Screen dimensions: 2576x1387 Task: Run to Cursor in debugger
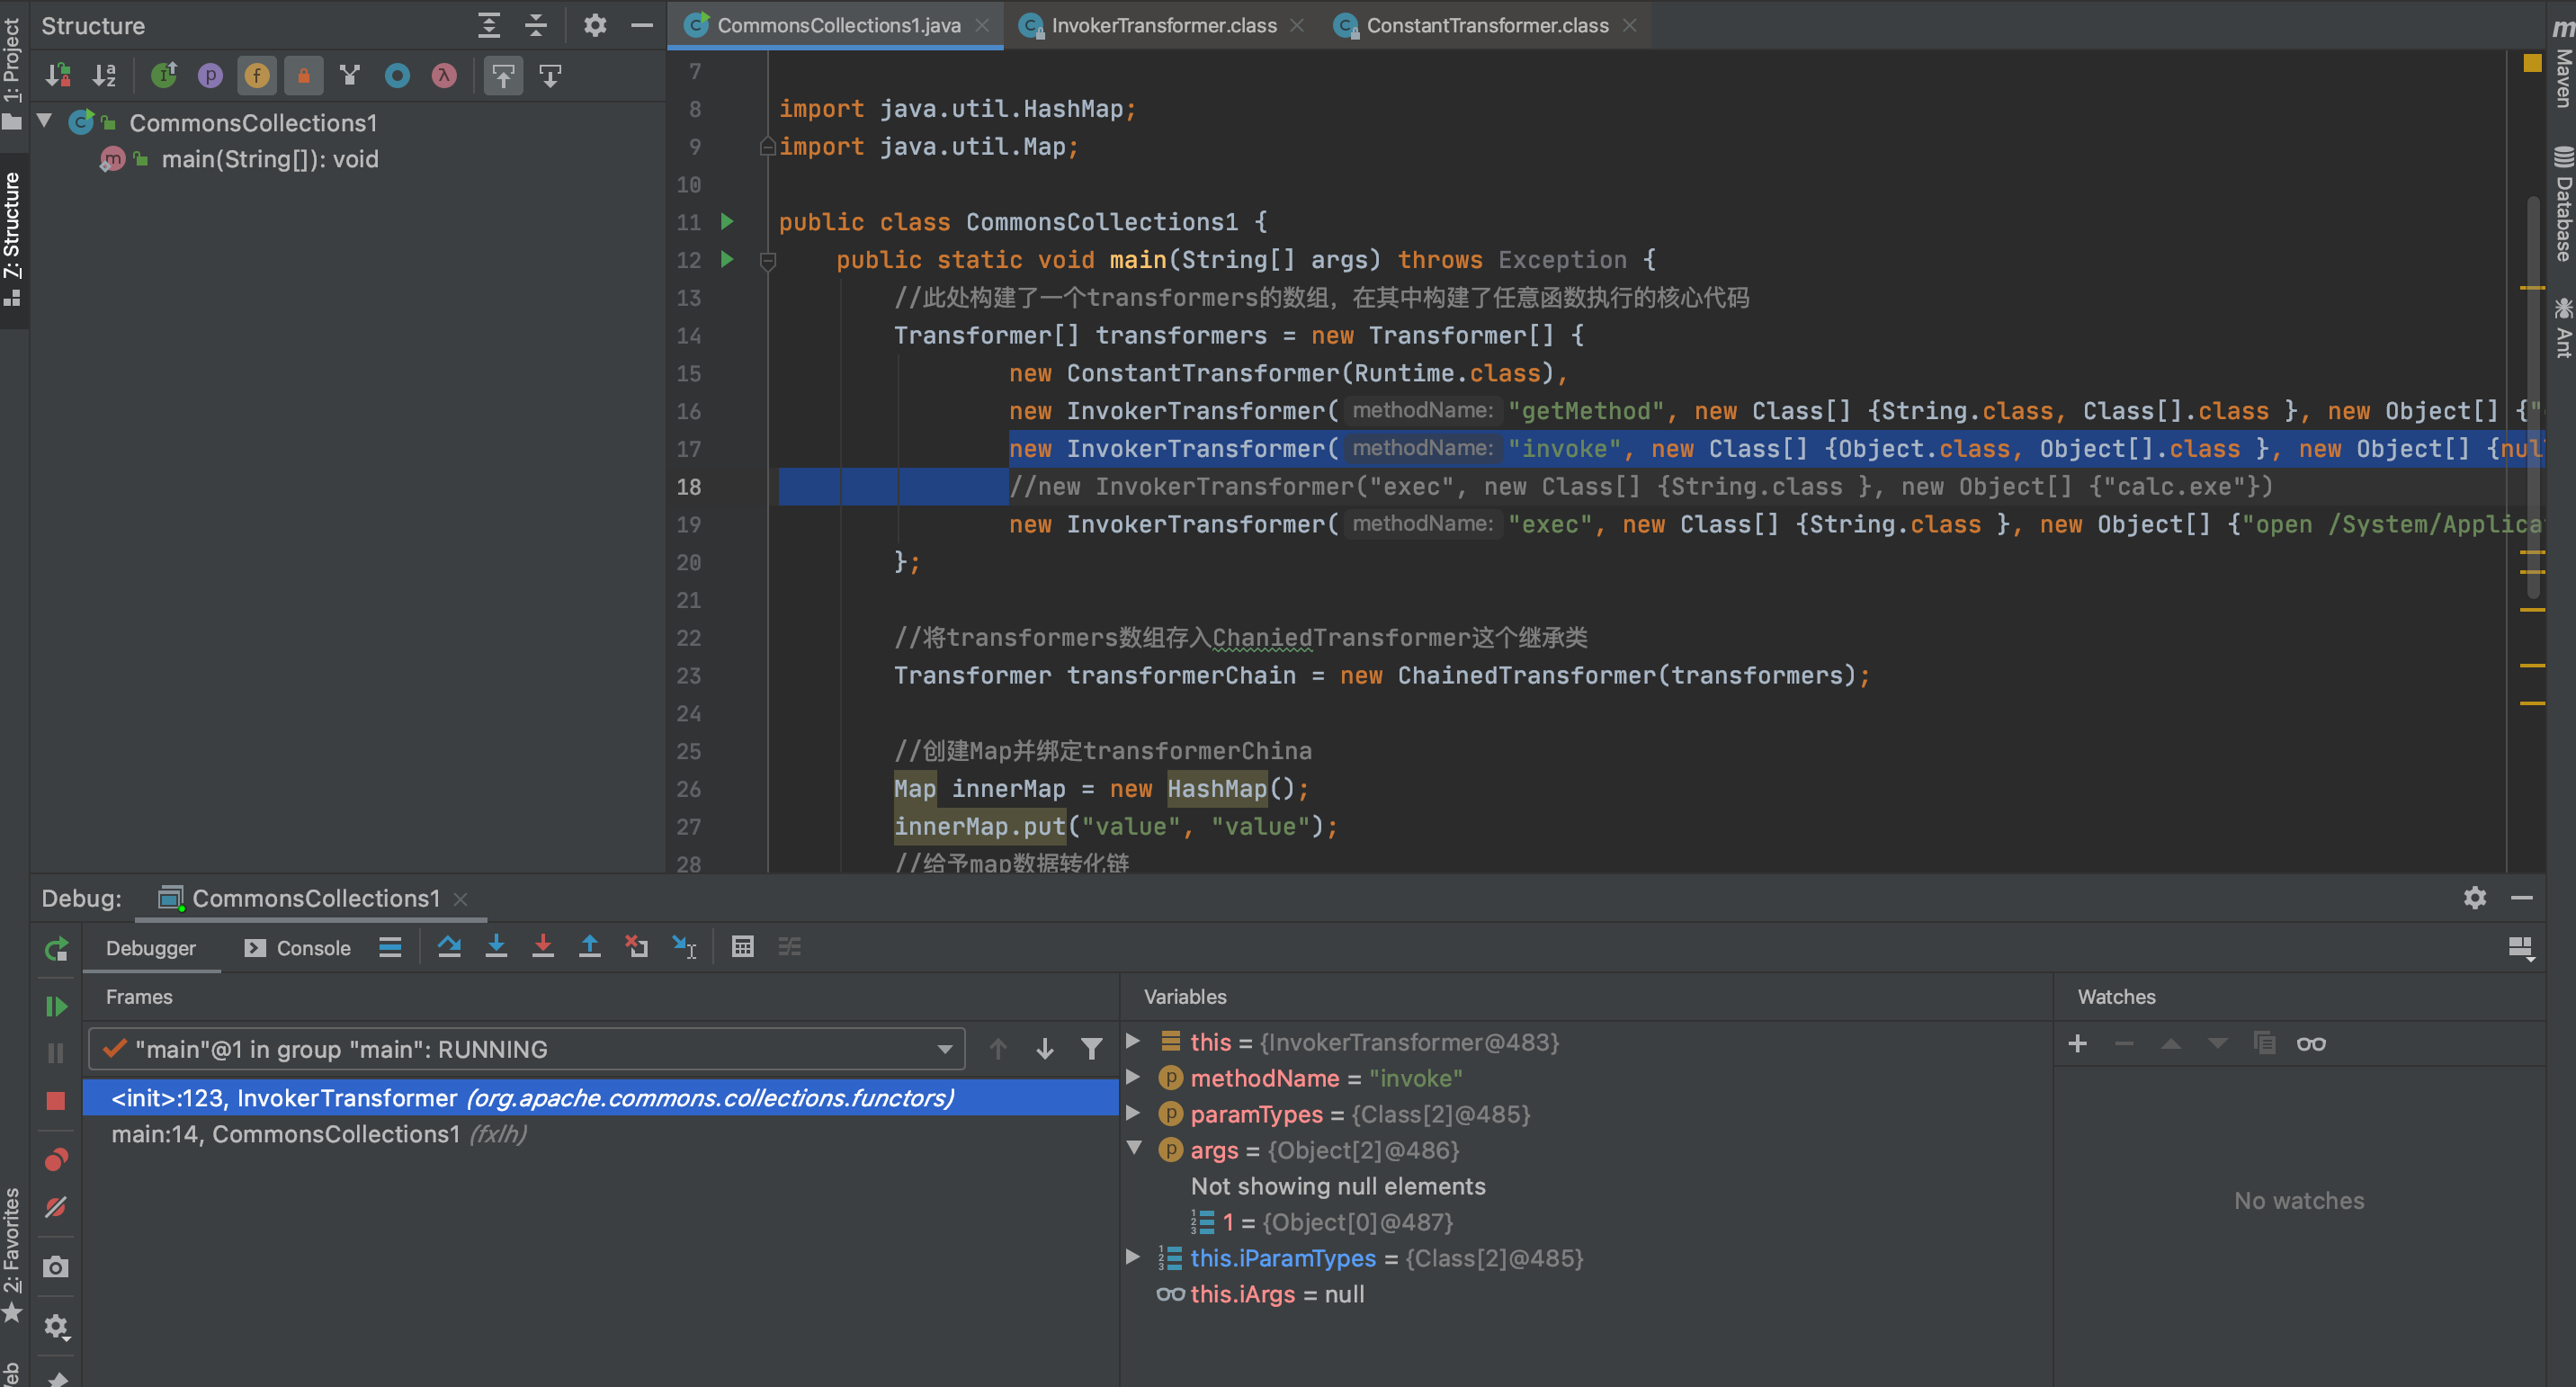(x=684, y=946)
